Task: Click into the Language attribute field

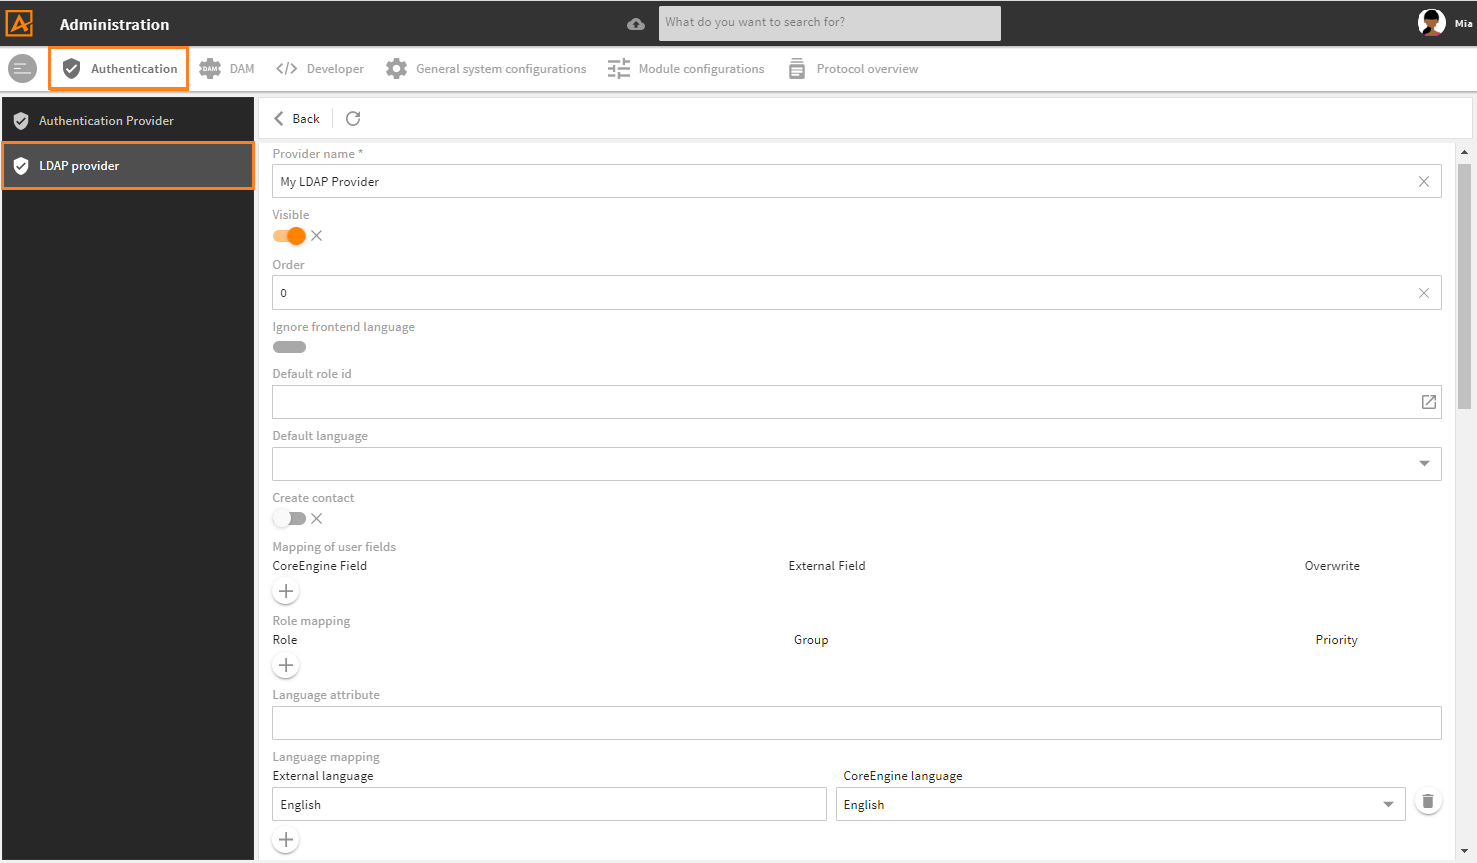Action: pyautogui.click(x=857, y=723)
